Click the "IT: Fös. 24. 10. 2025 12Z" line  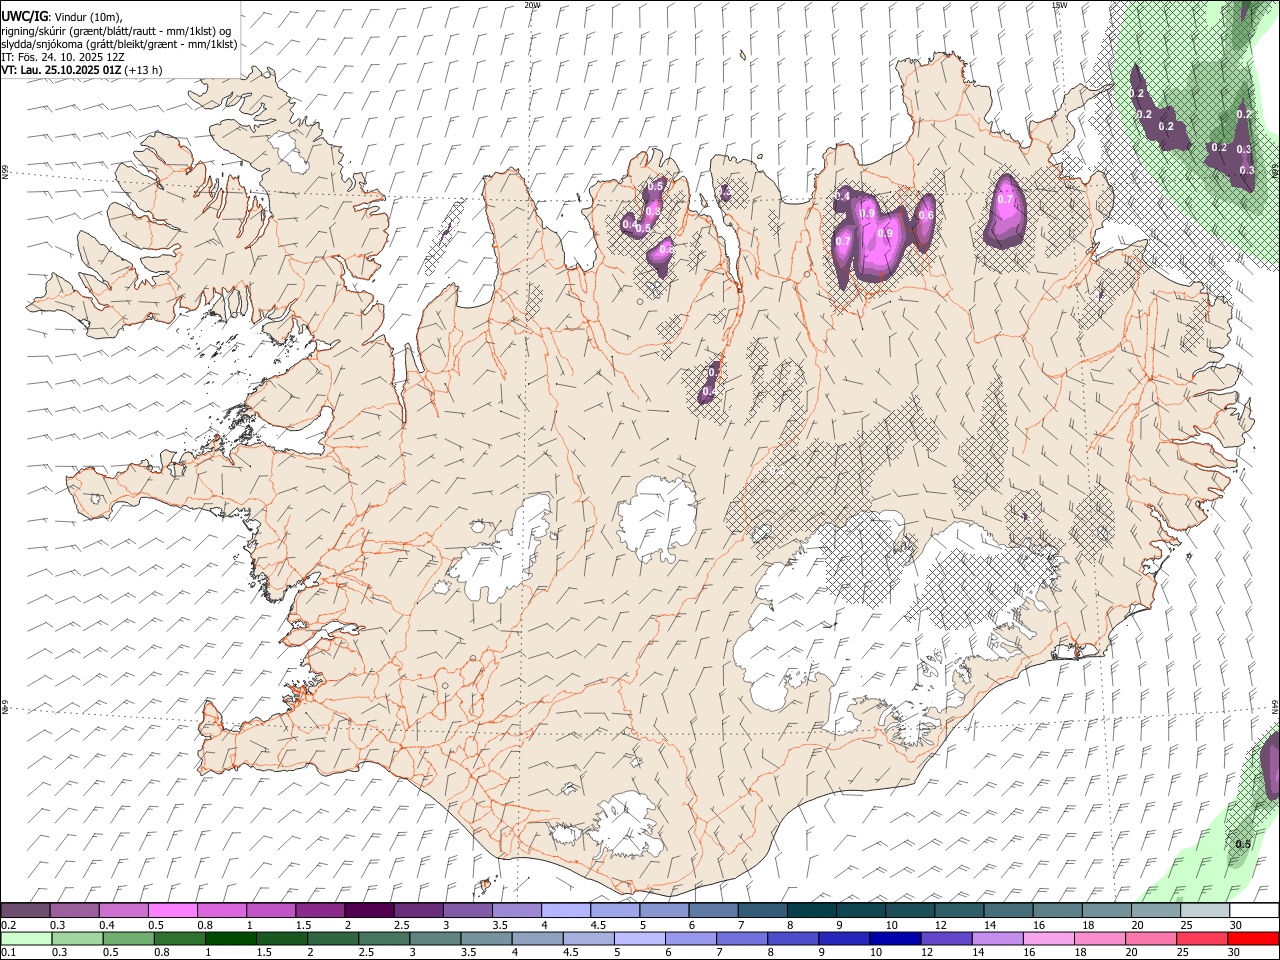(x=62, y=57)
